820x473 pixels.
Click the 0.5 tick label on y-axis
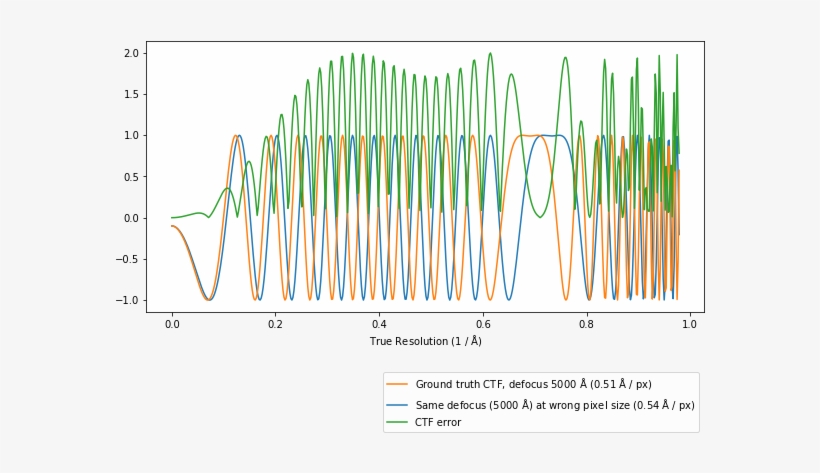[x=130, y=177]
